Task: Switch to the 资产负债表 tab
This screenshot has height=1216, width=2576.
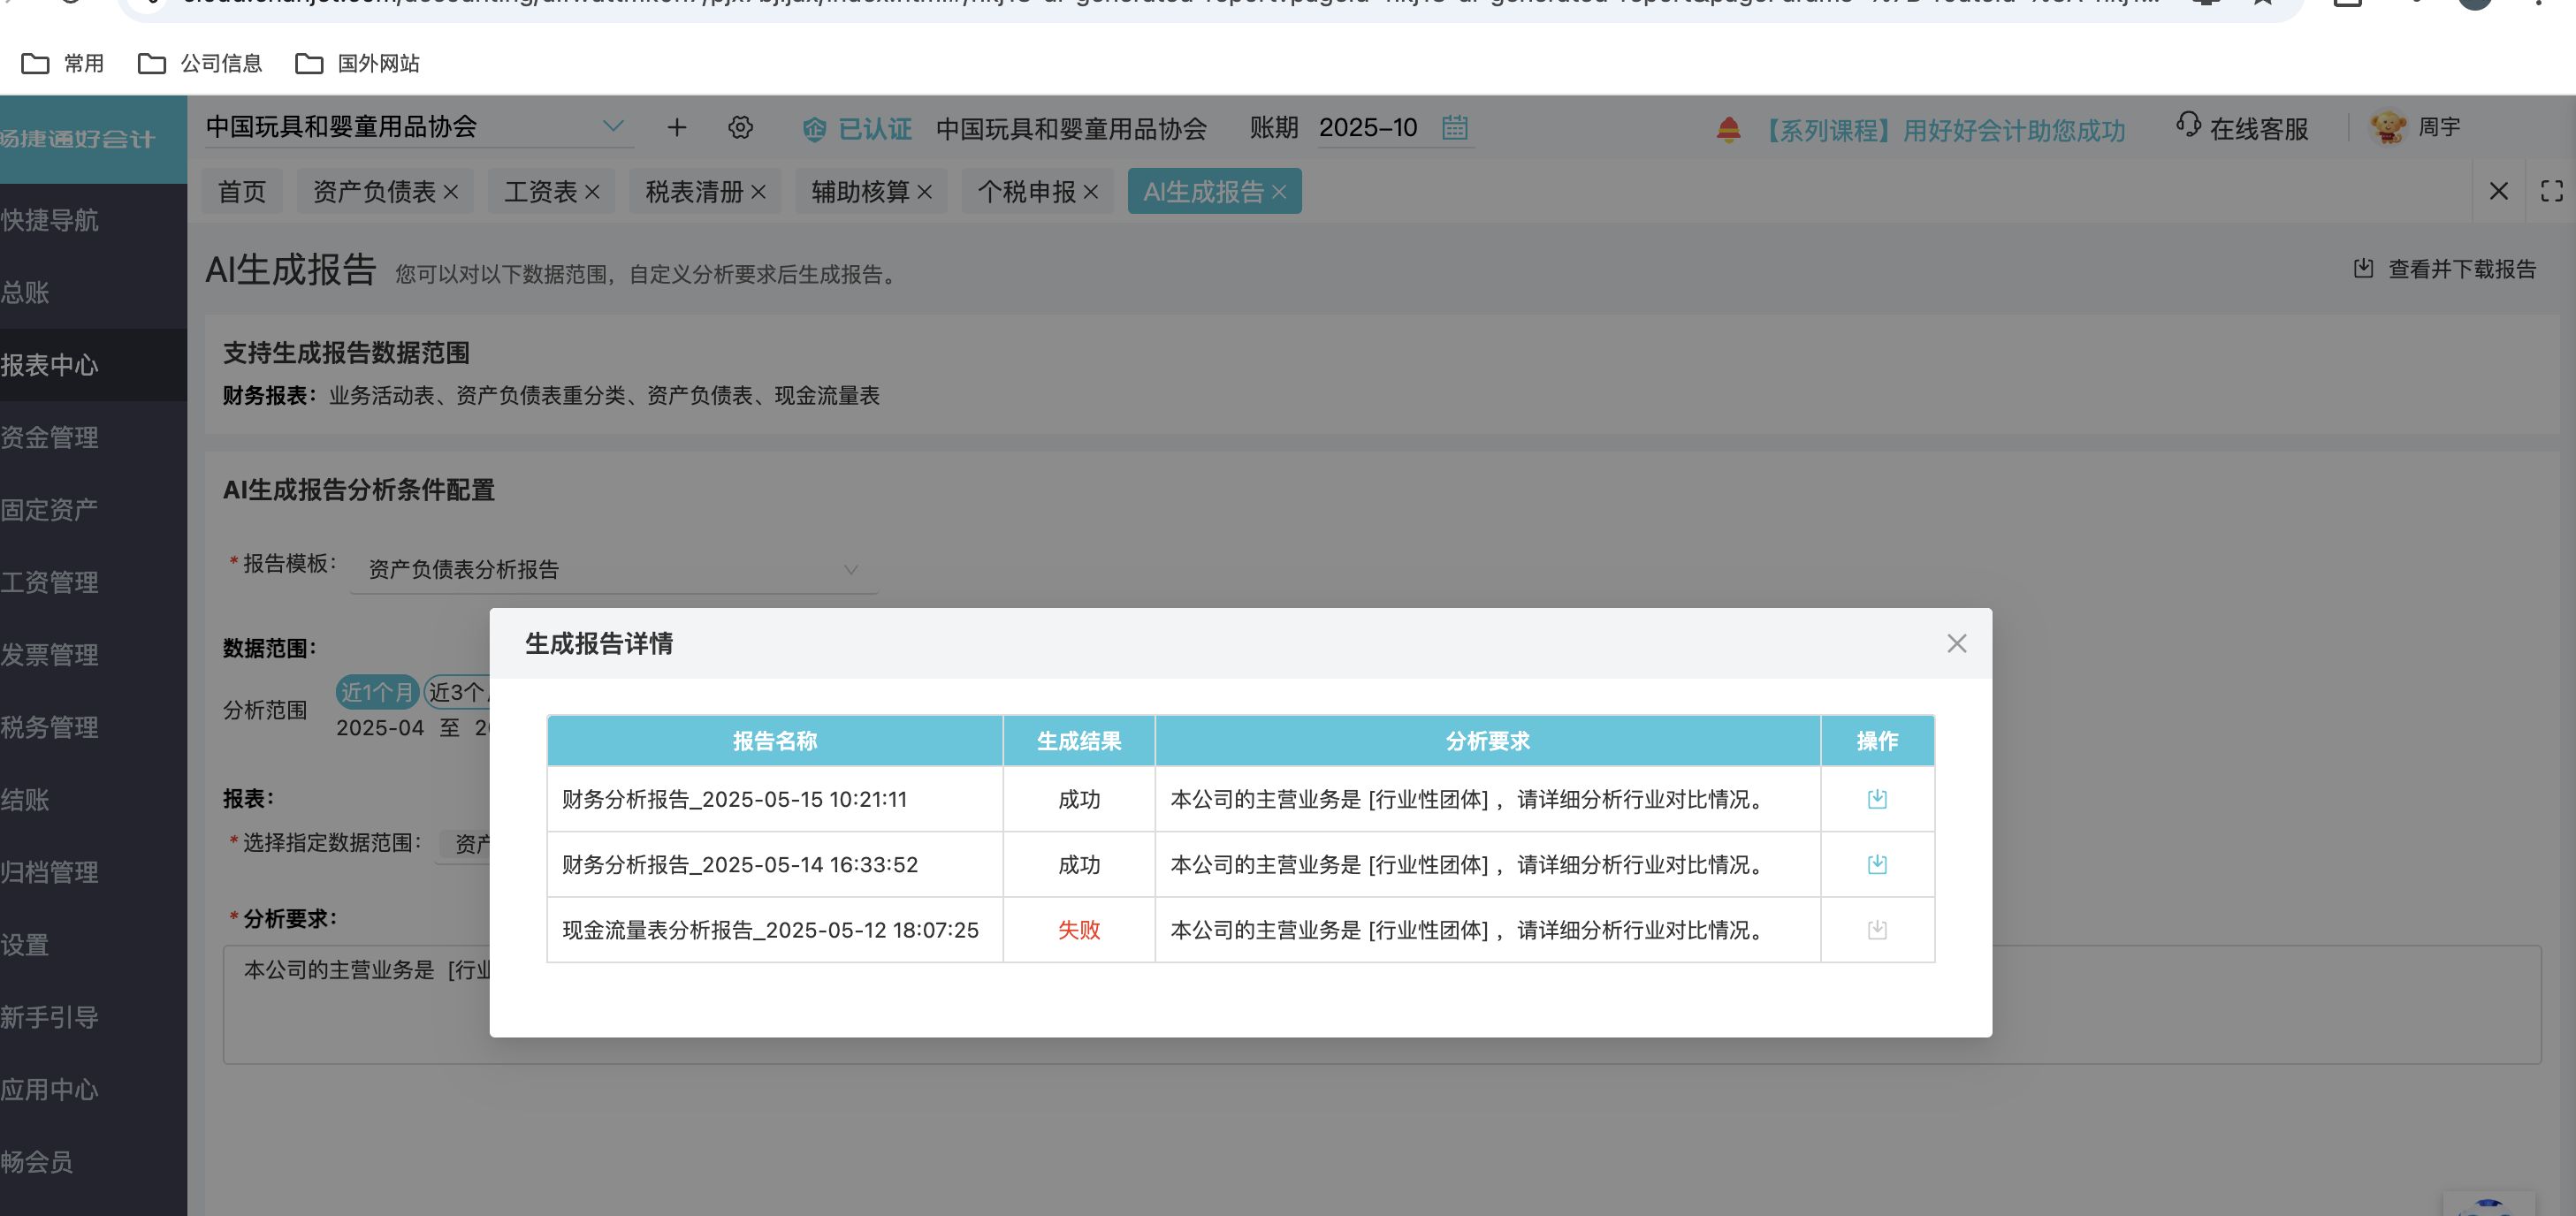Action: [374, 192]
